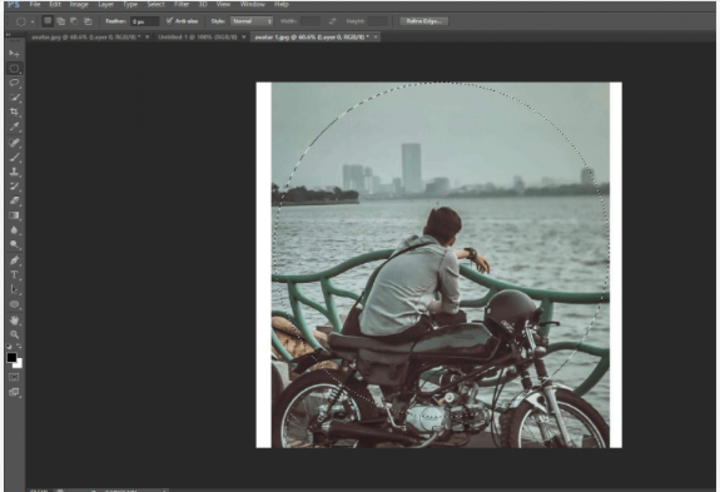The width and height of the screenshot is (720, 492).
Task: Select the Horizontal Type tool
Action: point(14,275)
